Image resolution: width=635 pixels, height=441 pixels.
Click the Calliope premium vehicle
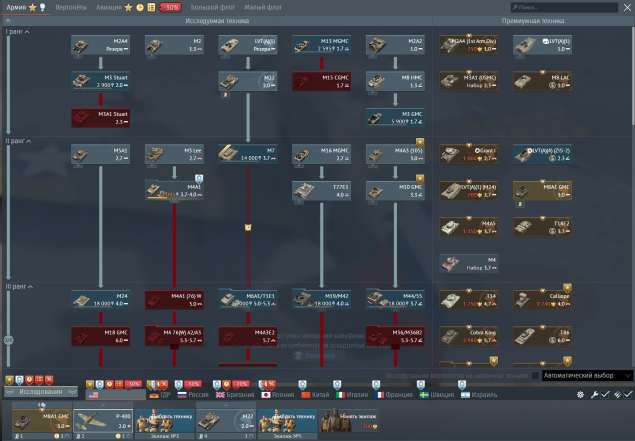click(542, 300)
